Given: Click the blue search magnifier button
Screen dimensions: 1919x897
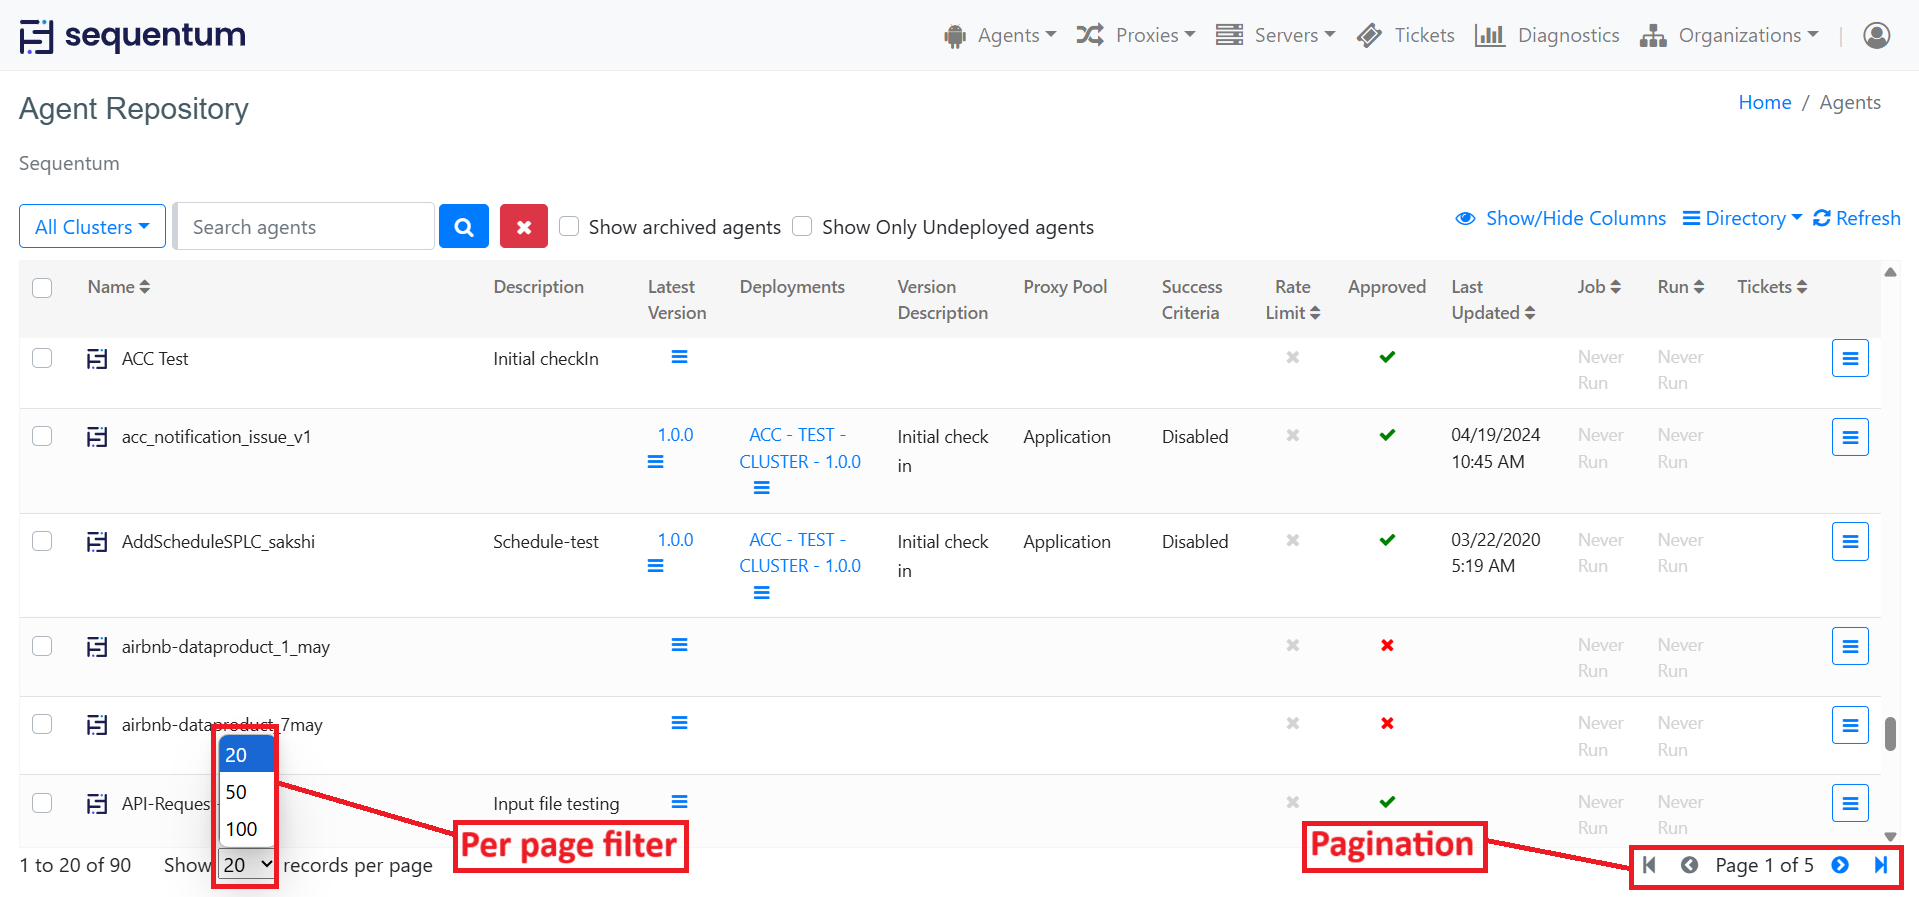Looking at the screenshot, I should (463, 227).
